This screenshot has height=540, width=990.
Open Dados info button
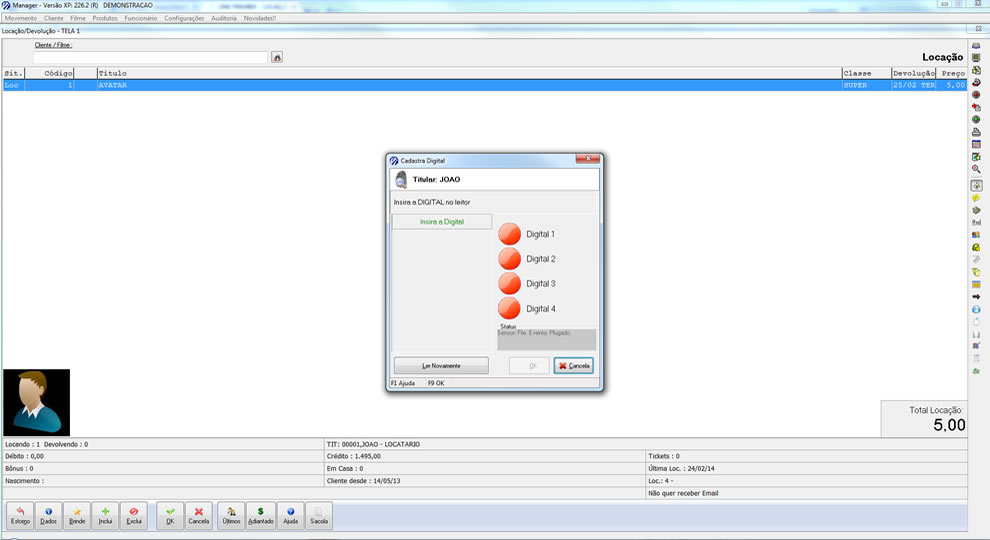(48, 515)
